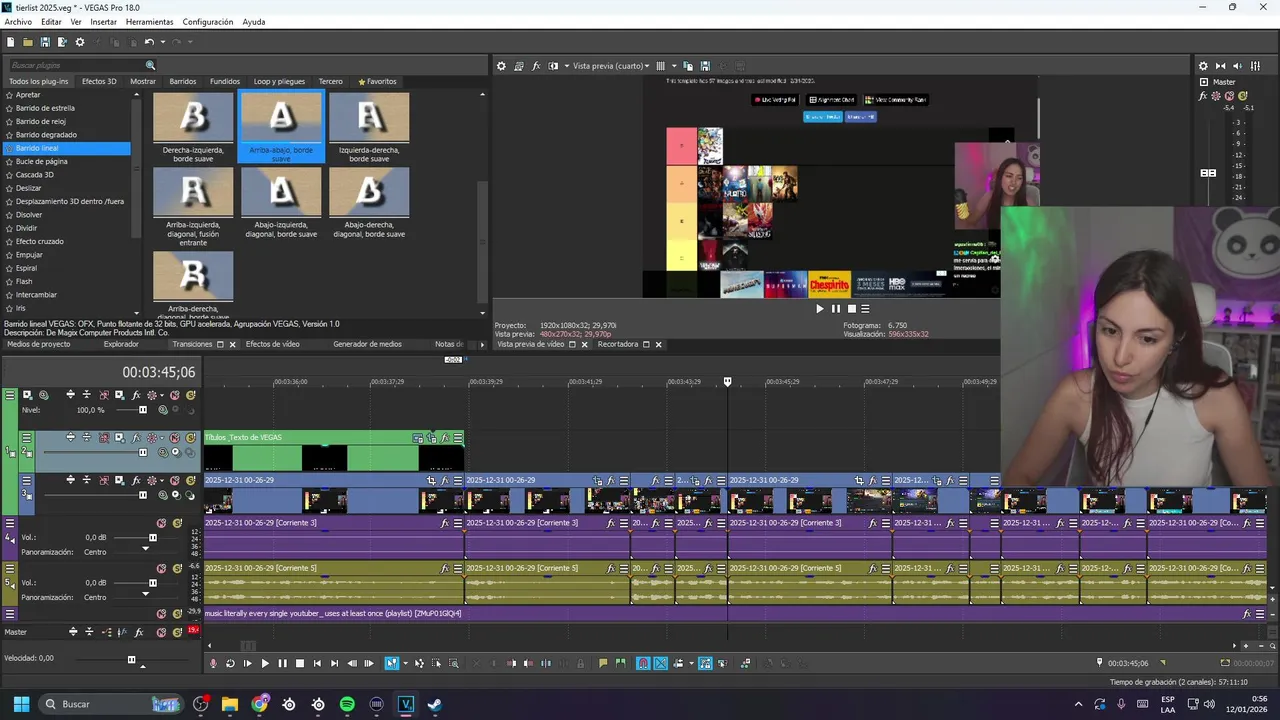
Task: Open Spotify from the Windows taskbar
Action: (x=347, y=704)
